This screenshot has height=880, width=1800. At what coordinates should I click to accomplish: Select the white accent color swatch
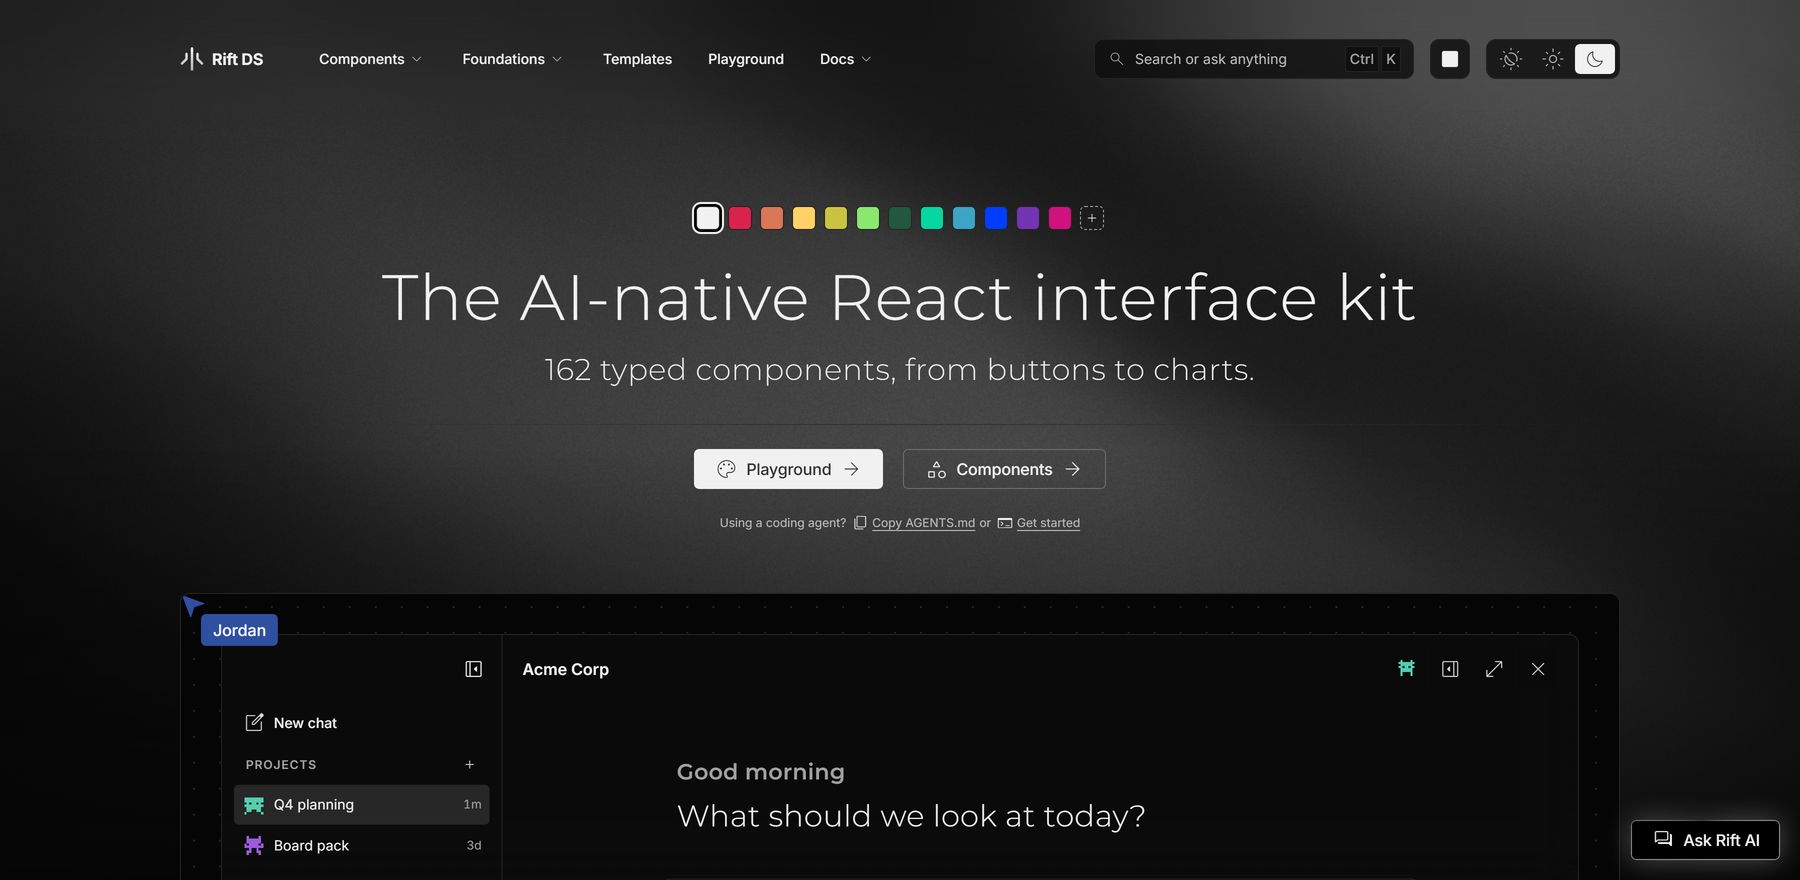pos(708,218)
